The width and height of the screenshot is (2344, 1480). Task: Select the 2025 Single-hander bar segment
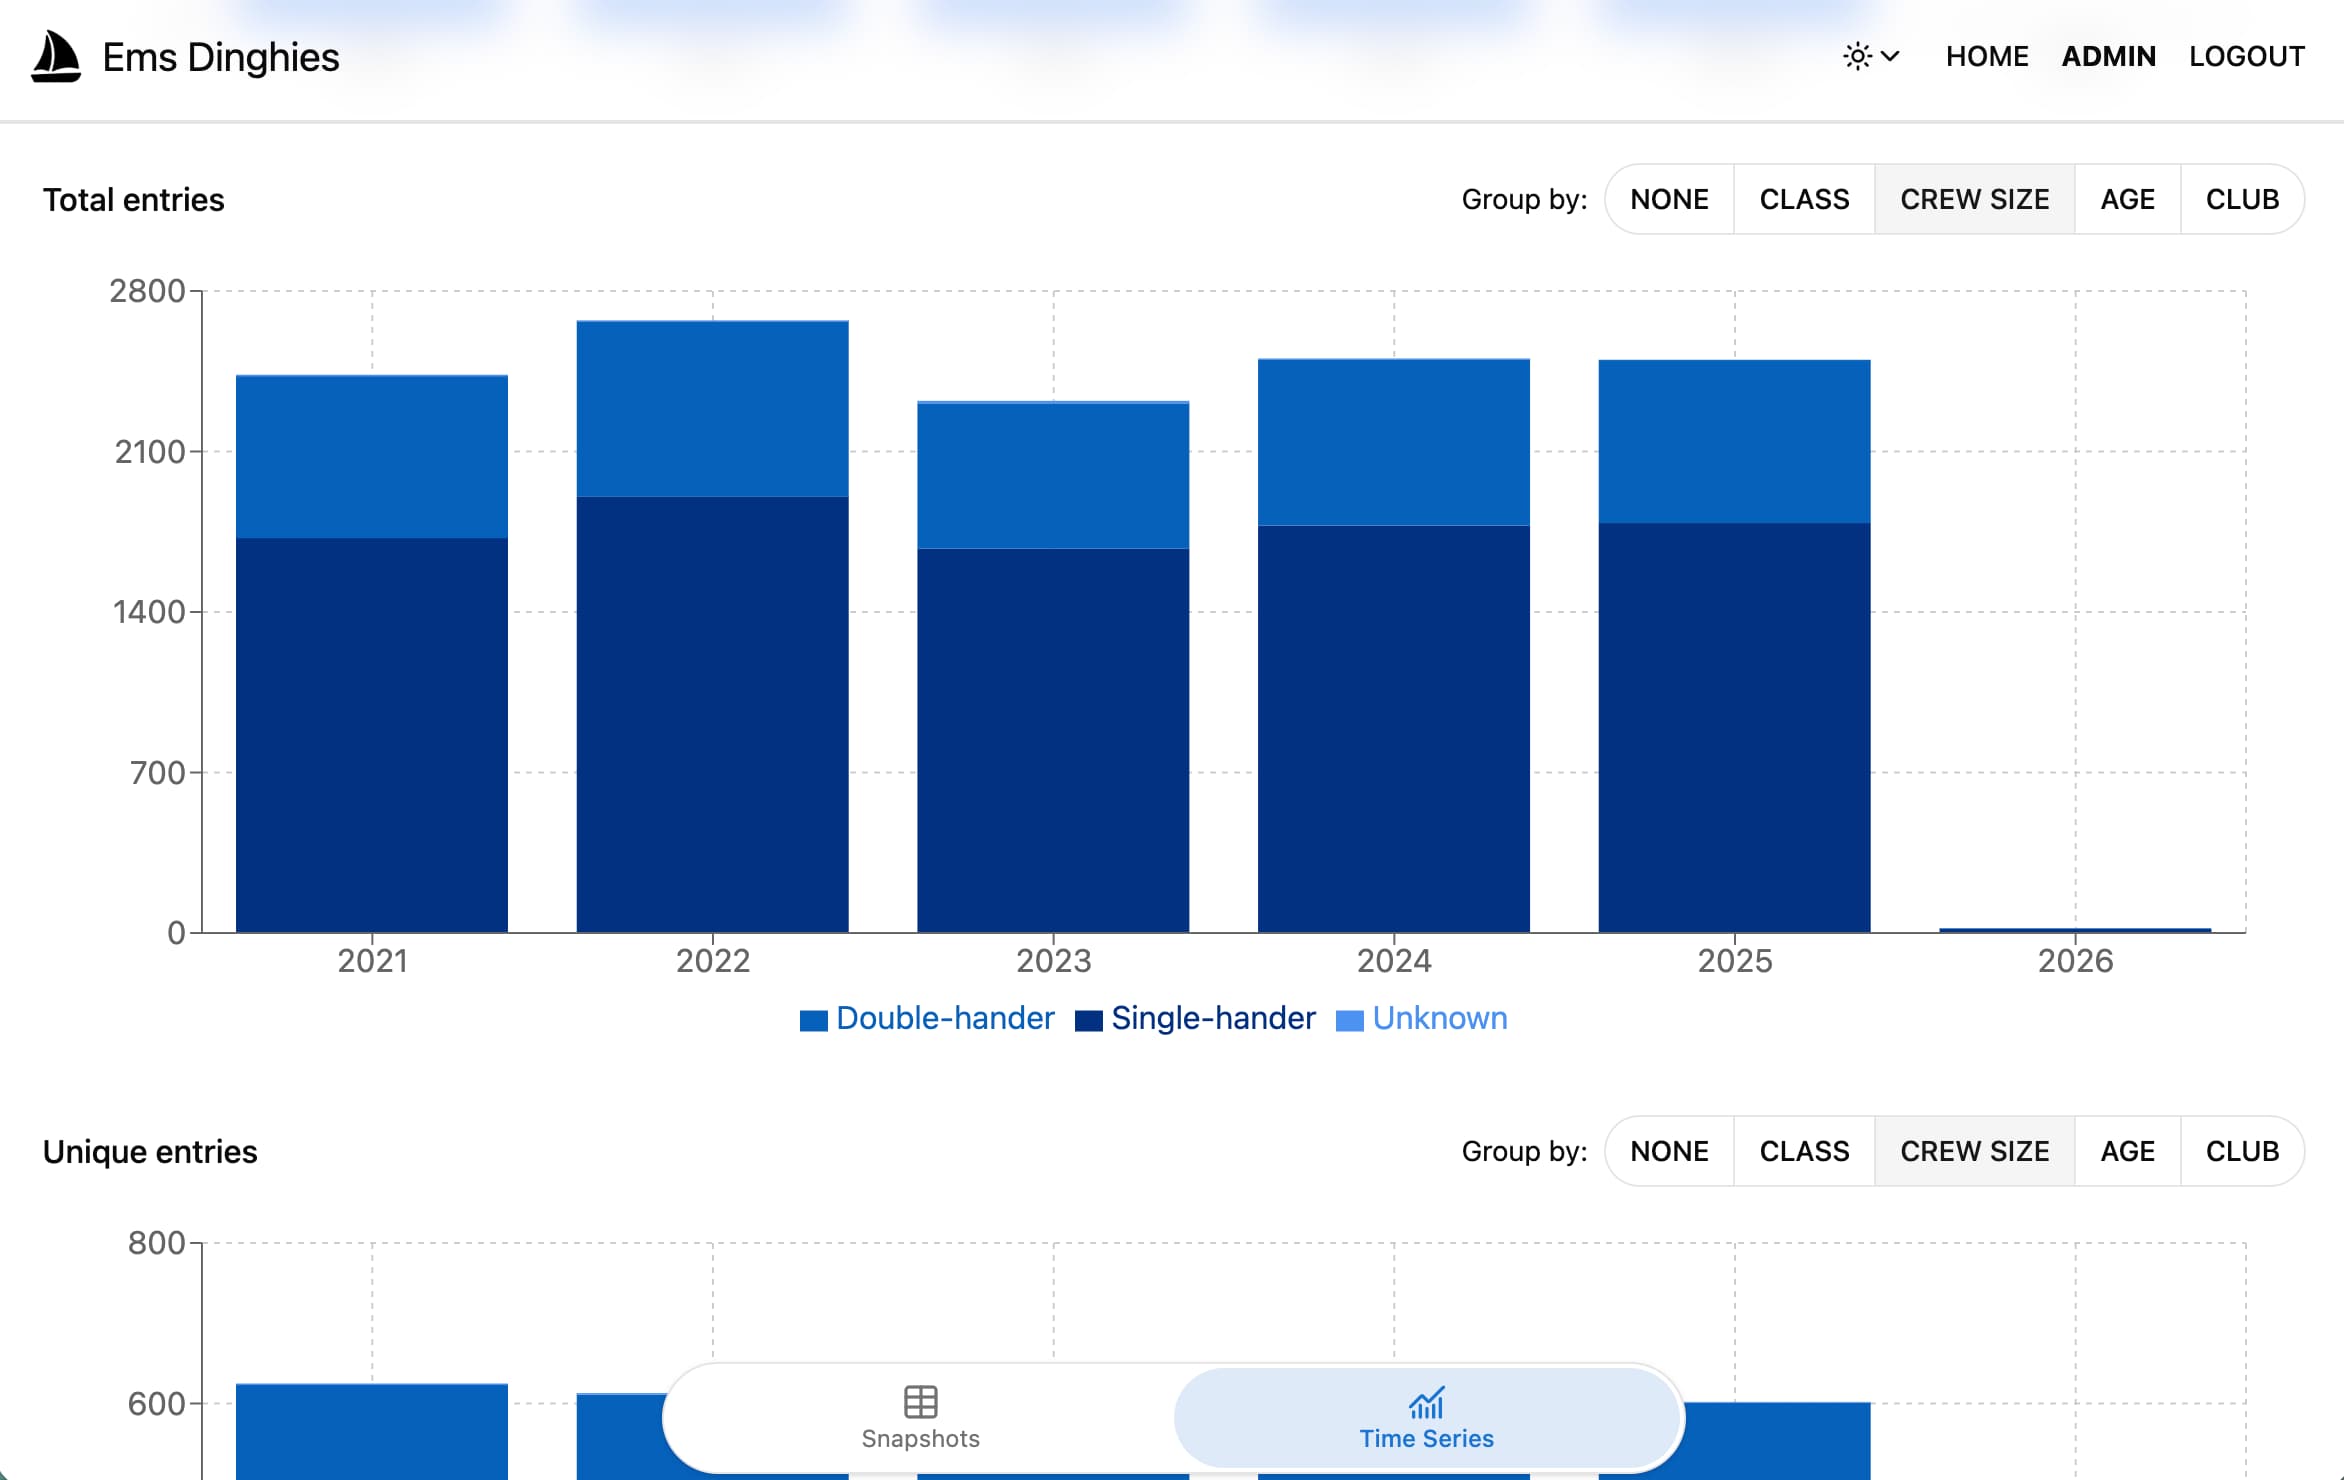pos(1735,728)
